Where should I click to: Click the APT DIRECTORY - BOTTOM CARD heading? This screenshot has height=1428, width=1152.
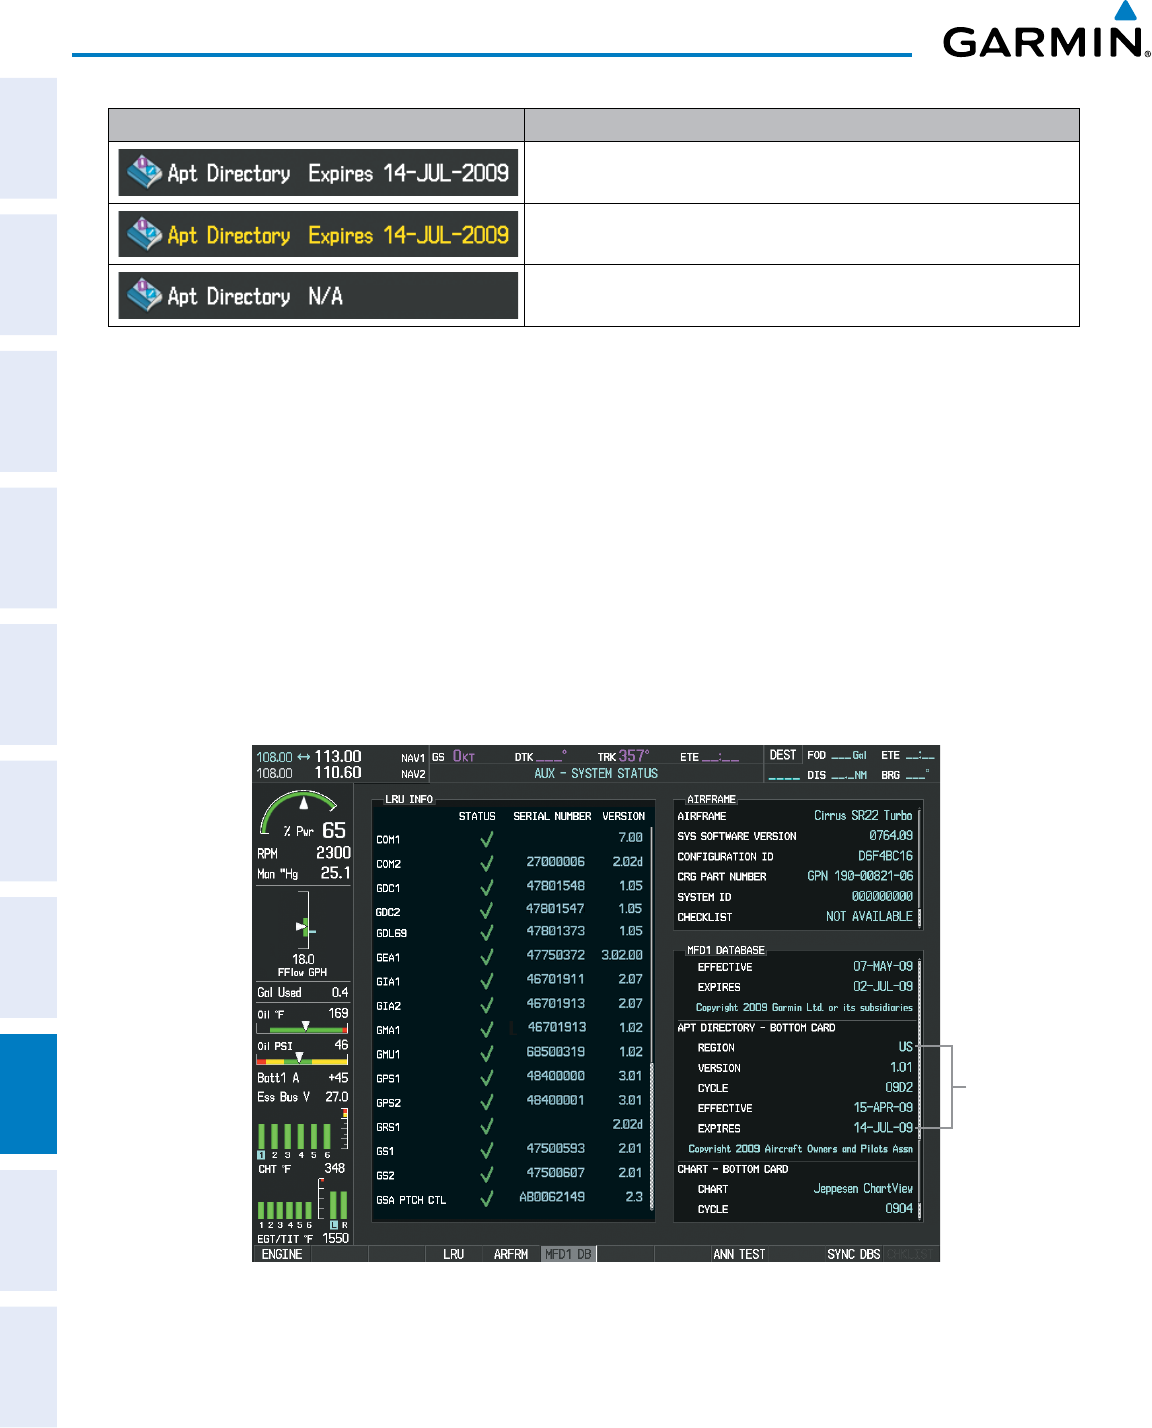click(756, 1028)
